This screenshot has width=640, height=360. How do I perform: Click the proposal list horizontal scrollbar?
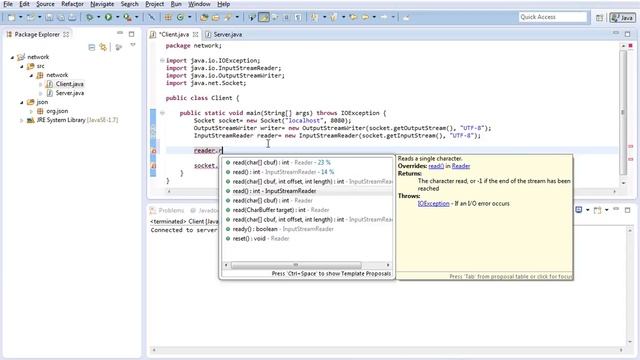[x=296, y=265]
